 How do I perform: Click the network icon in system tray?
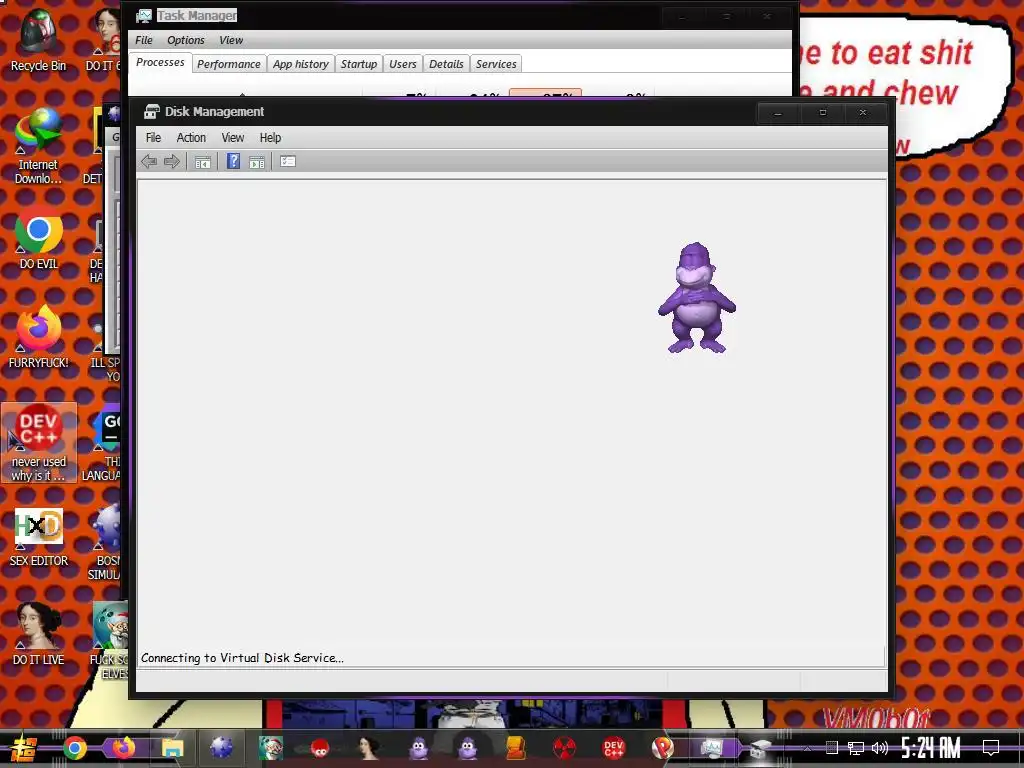856,748
